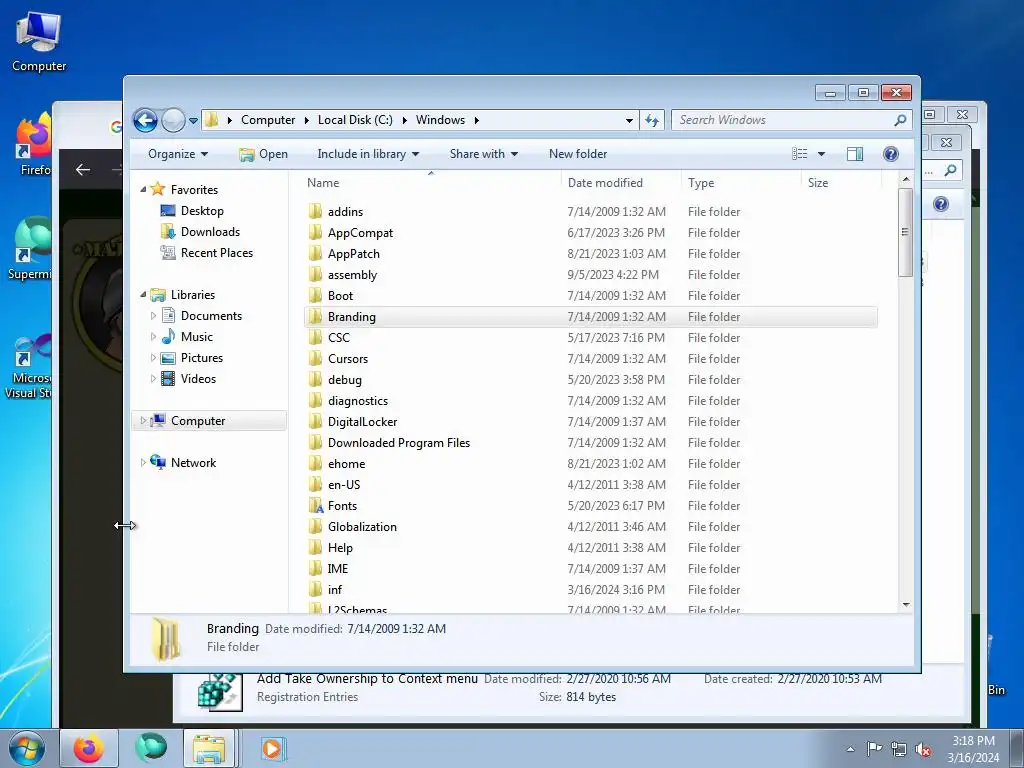Click the ehome folder name
The image size is (1024, 768).
pos(346,464)
